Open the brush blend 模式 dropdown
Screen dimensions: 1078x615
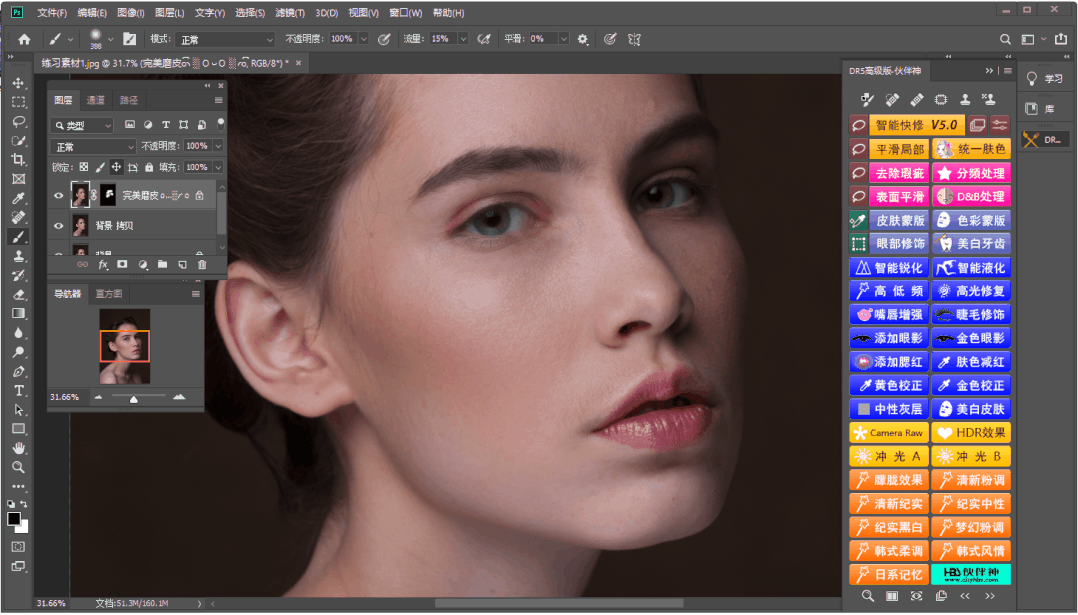(225, 39)
